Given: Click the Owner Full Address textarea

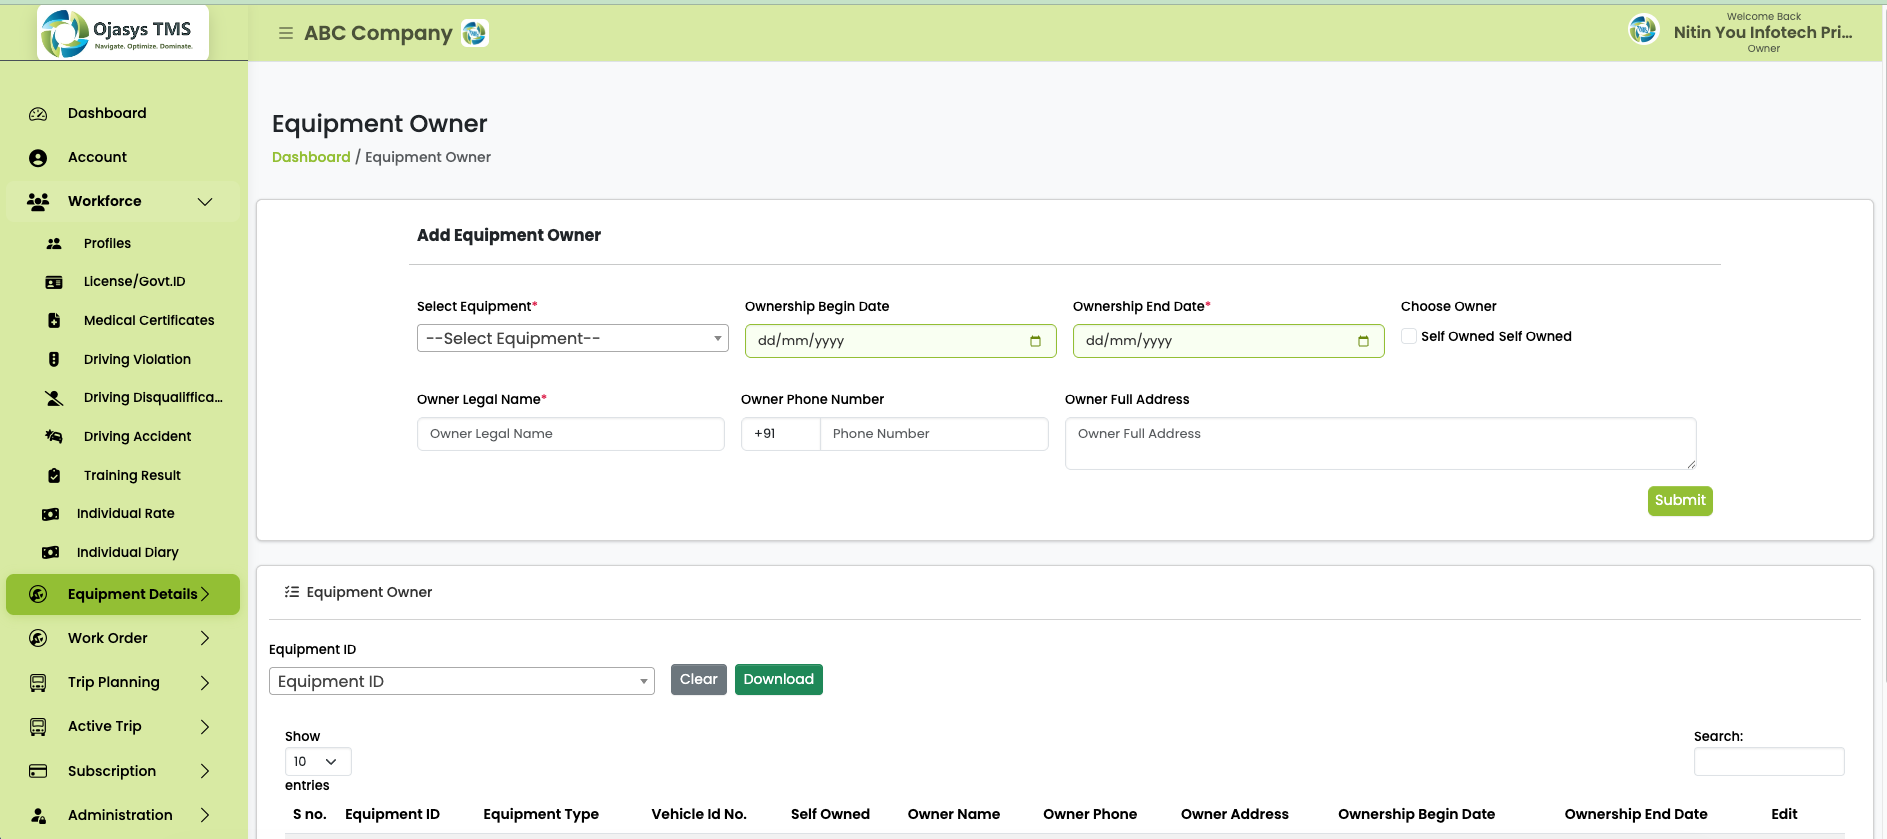Looking at the screenshot, I should (1381, 444).
